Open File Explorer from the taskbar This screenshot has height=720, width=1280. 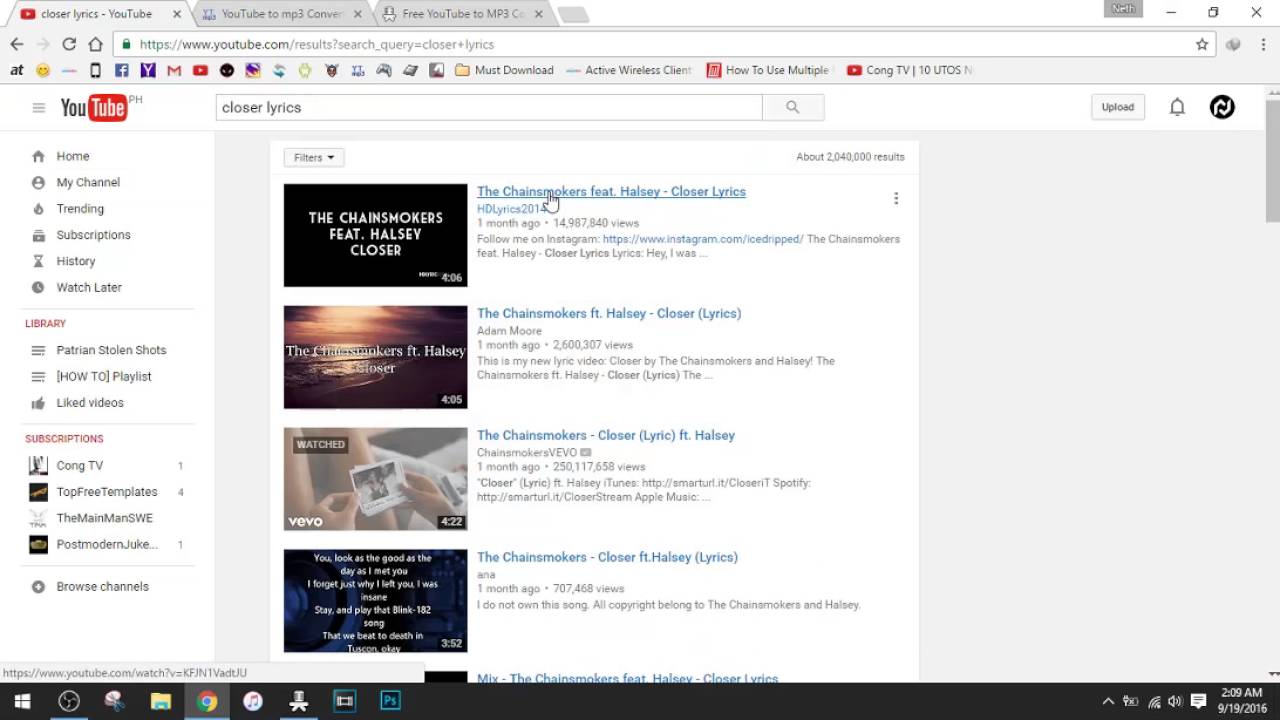pos(161,701)
